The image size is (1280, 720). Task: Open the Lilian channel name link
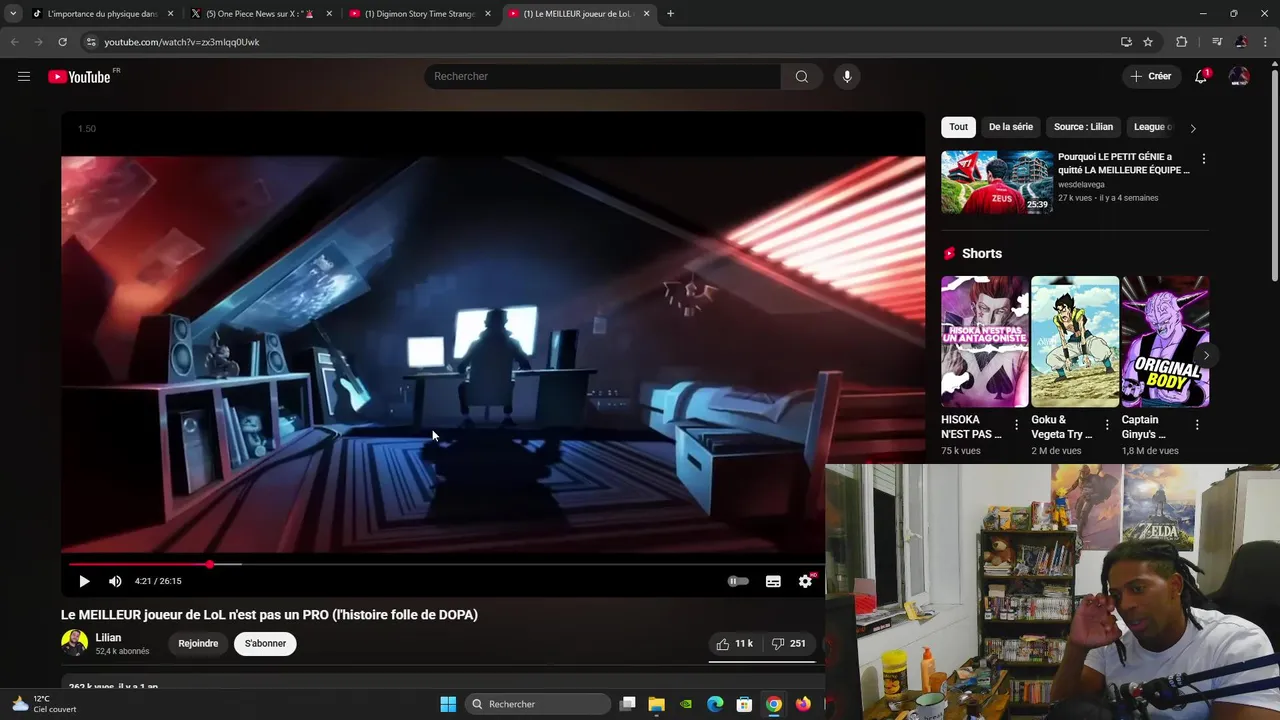pyautogui.click(x=108, y=638)
